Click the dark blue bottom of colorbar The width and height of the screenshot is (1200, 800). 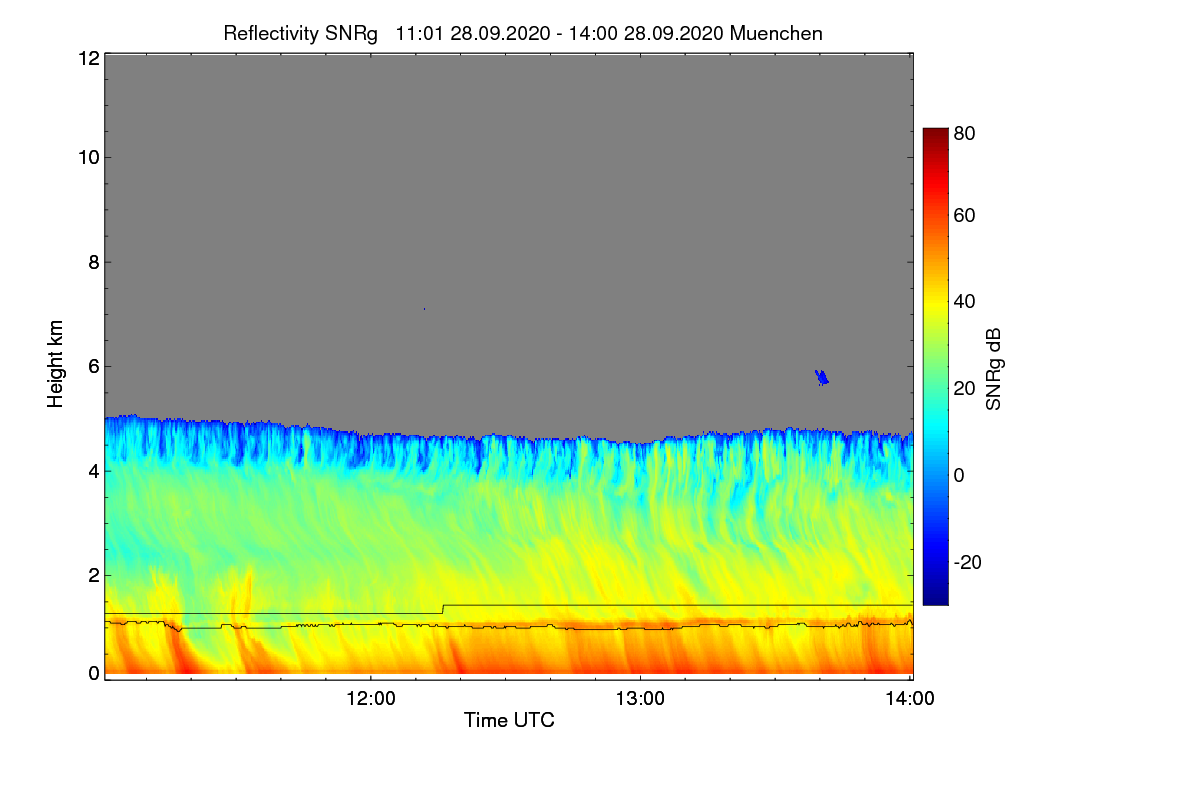tap(934, 596)
